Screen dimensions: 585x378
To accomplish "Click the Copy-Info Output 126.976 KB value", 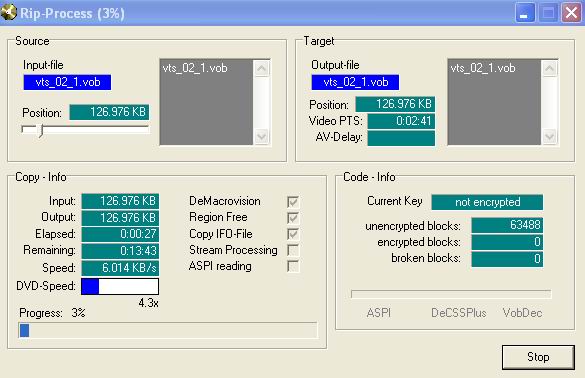I will (x=120, y=218).
